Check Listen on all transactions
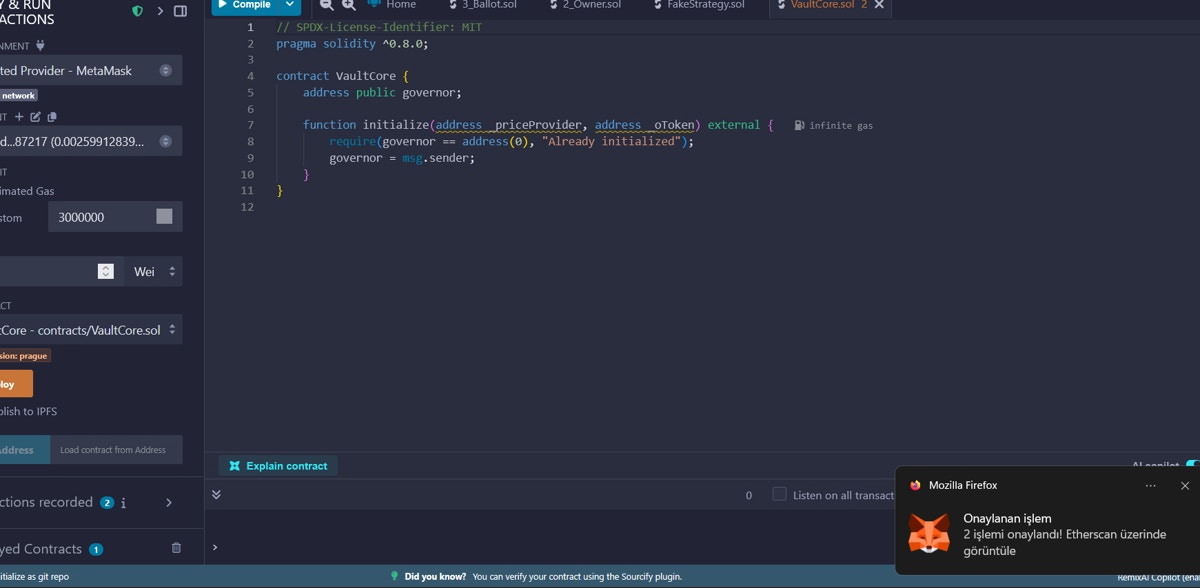 [779, 494]
